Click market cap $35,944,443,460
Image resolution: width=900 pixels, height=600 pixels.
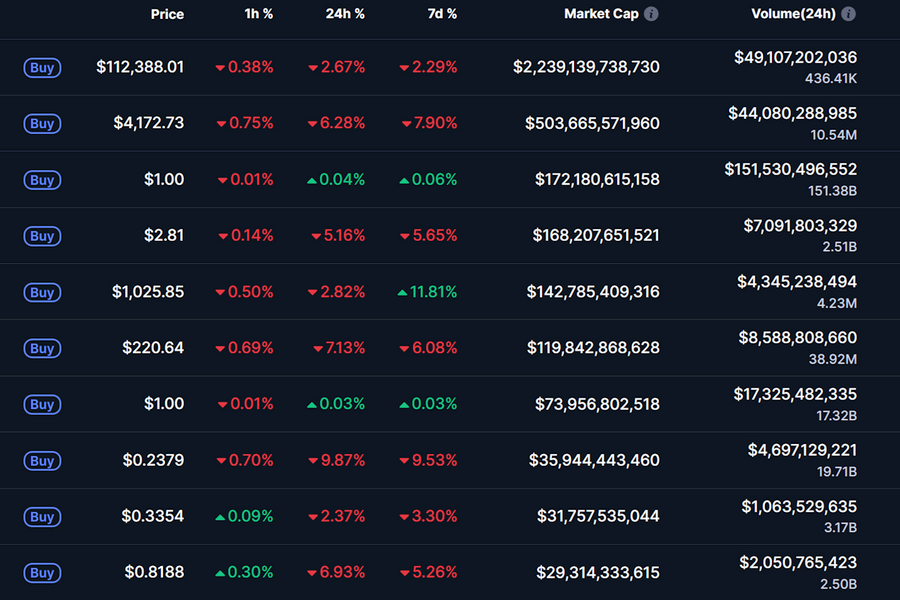click(594, 460)
